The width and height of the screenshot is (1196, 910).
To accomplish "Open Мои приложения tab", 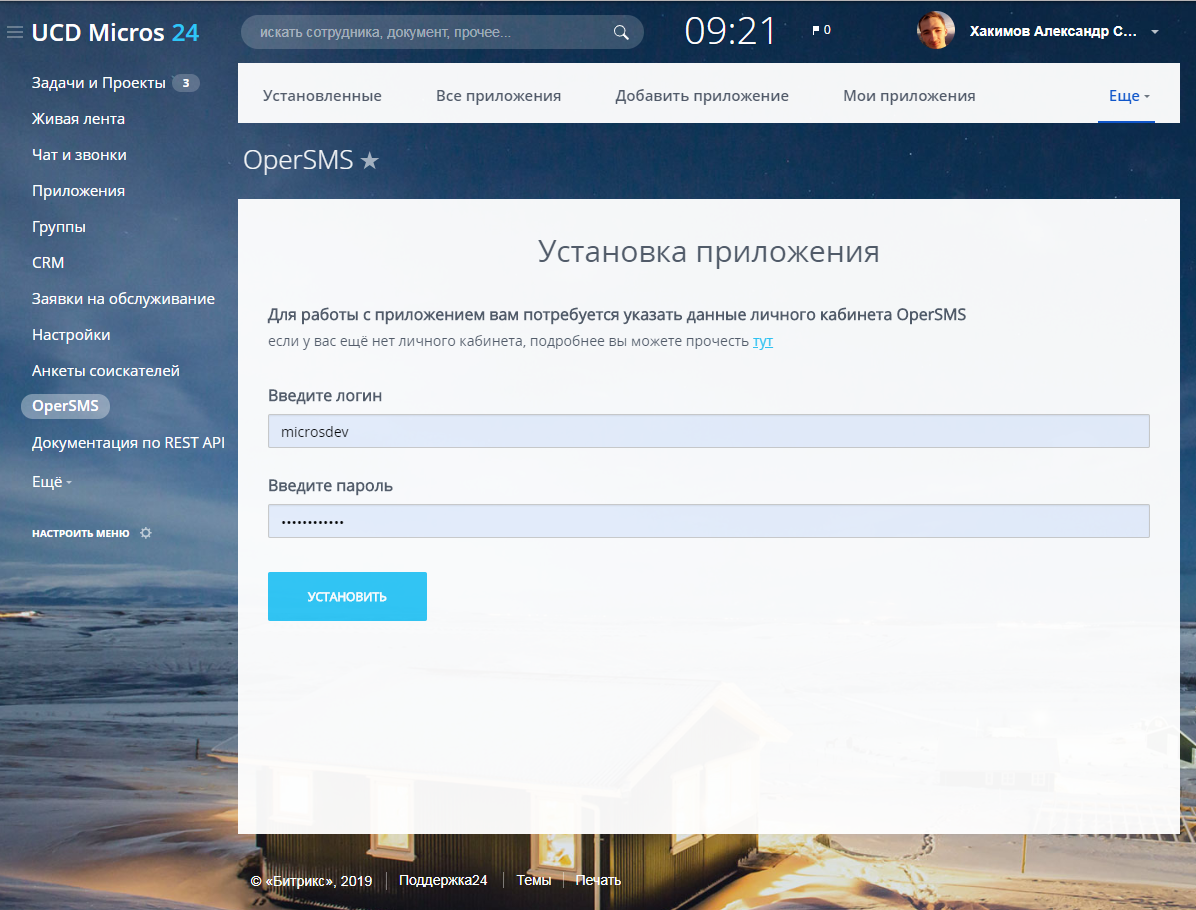I will [x=909, y=96].
